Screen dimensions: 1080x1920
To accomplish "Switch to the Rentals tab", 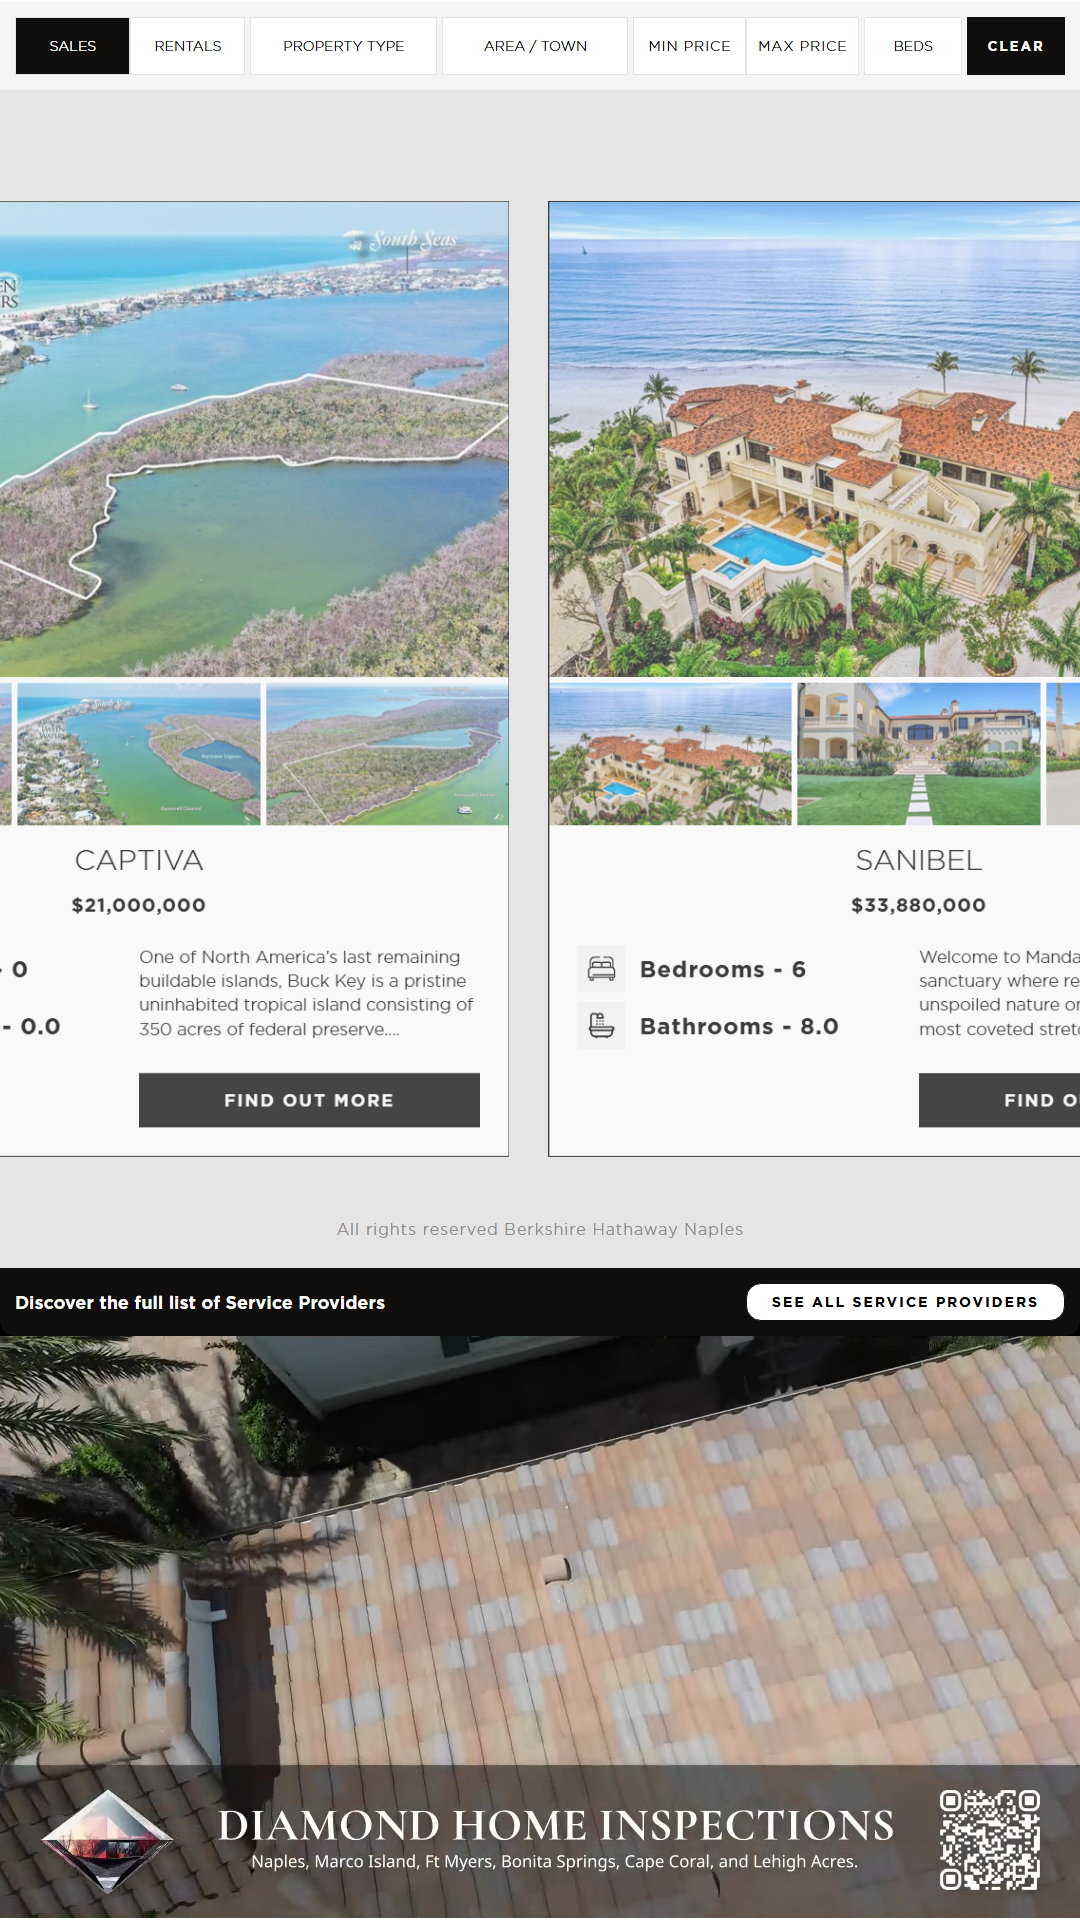I will [x=188, y=46].
